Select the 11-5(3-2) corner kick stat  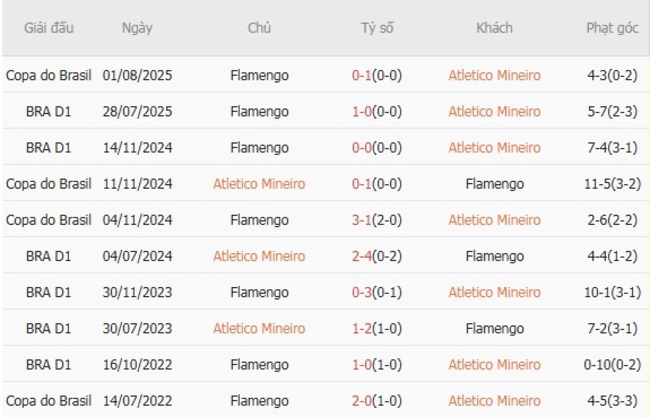click(612, 184)
